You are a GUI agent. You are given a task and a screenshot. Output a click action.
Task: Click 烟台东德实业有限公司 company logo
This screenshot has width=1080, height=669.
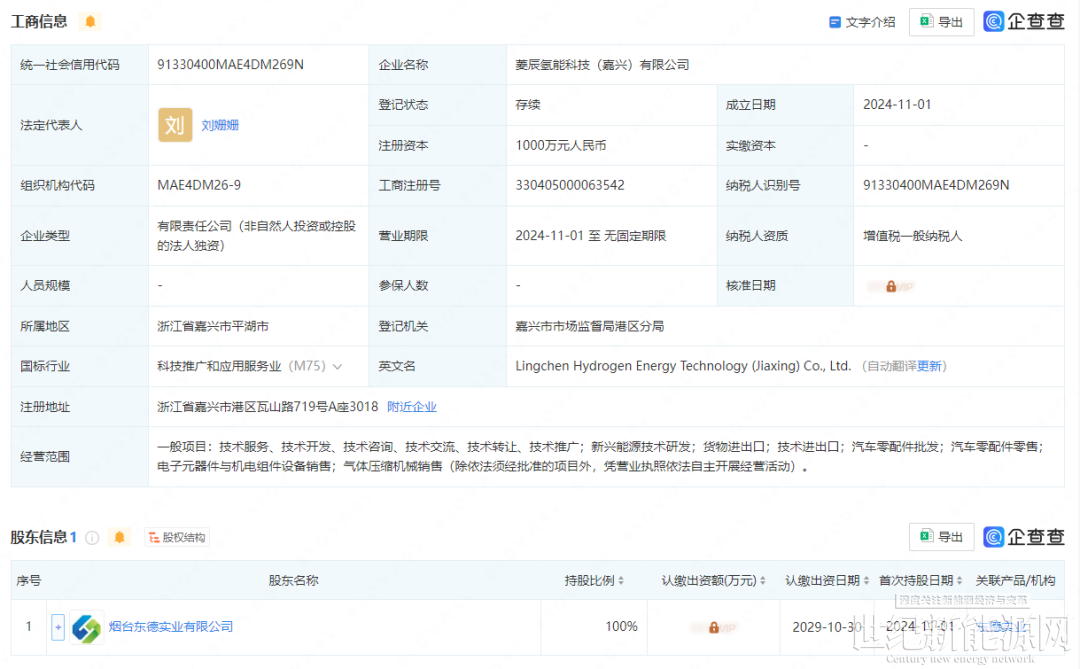pyautogui.click(x=87, y=628)
